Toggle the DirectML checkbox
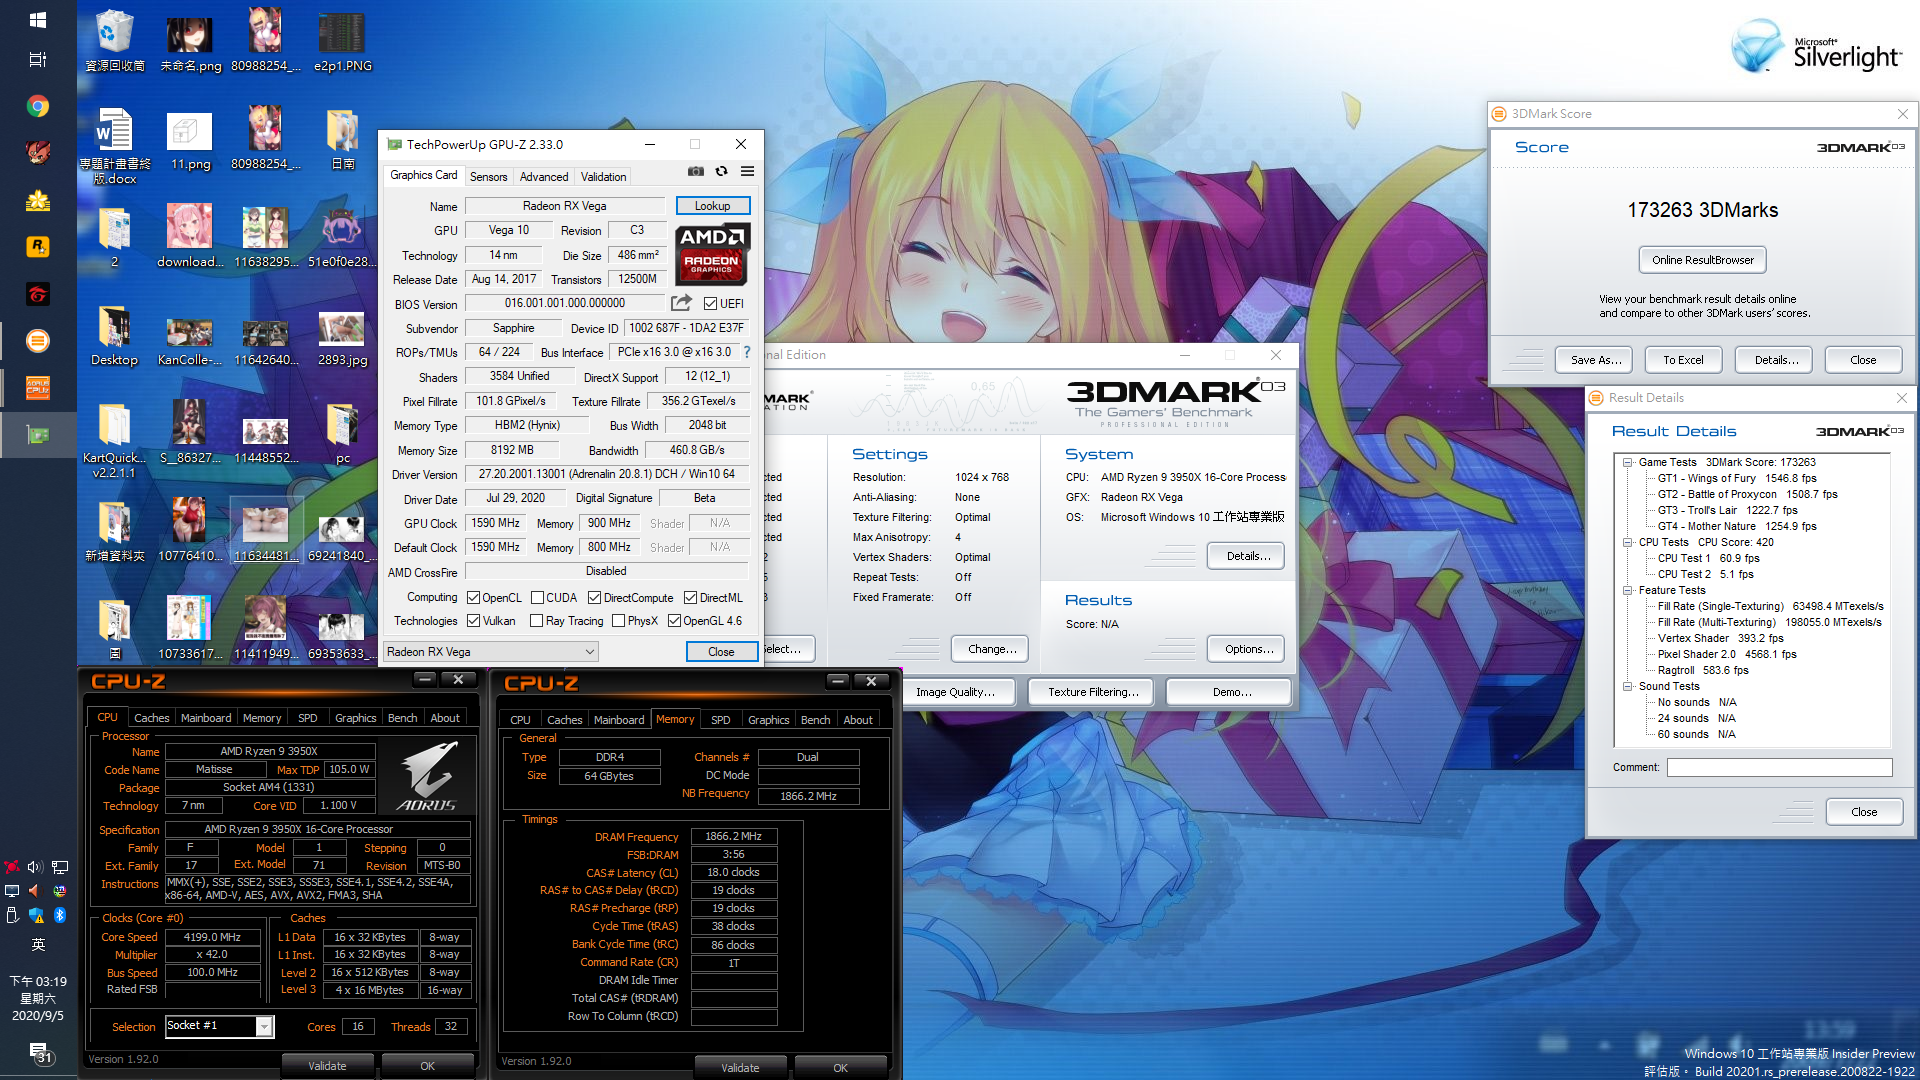1920x1080 pixels. (691, 598)
